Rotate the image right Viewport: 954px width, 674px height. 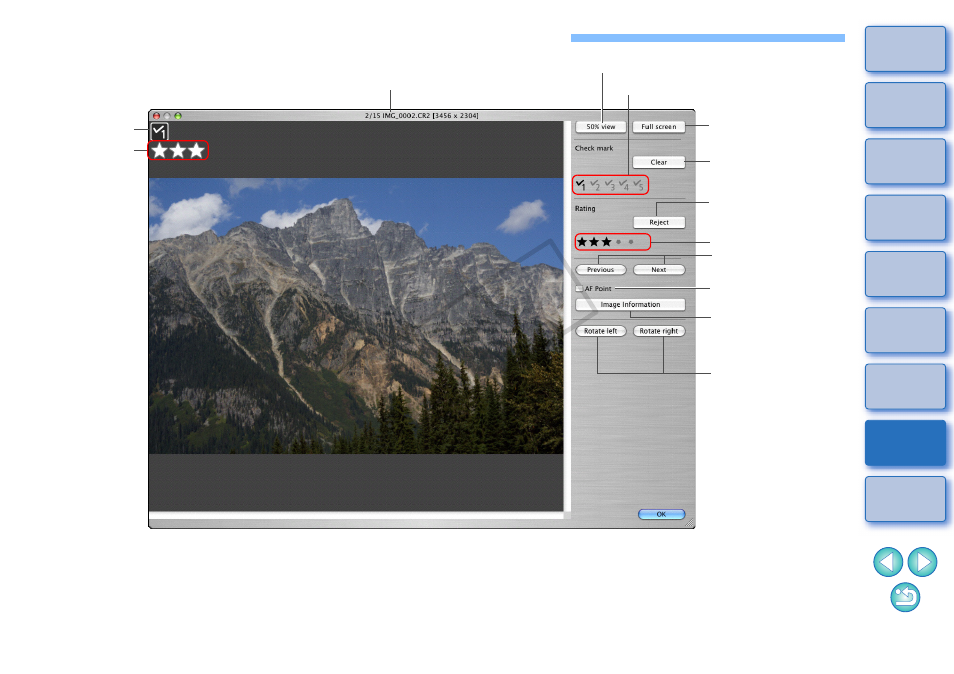coord(659,331)
